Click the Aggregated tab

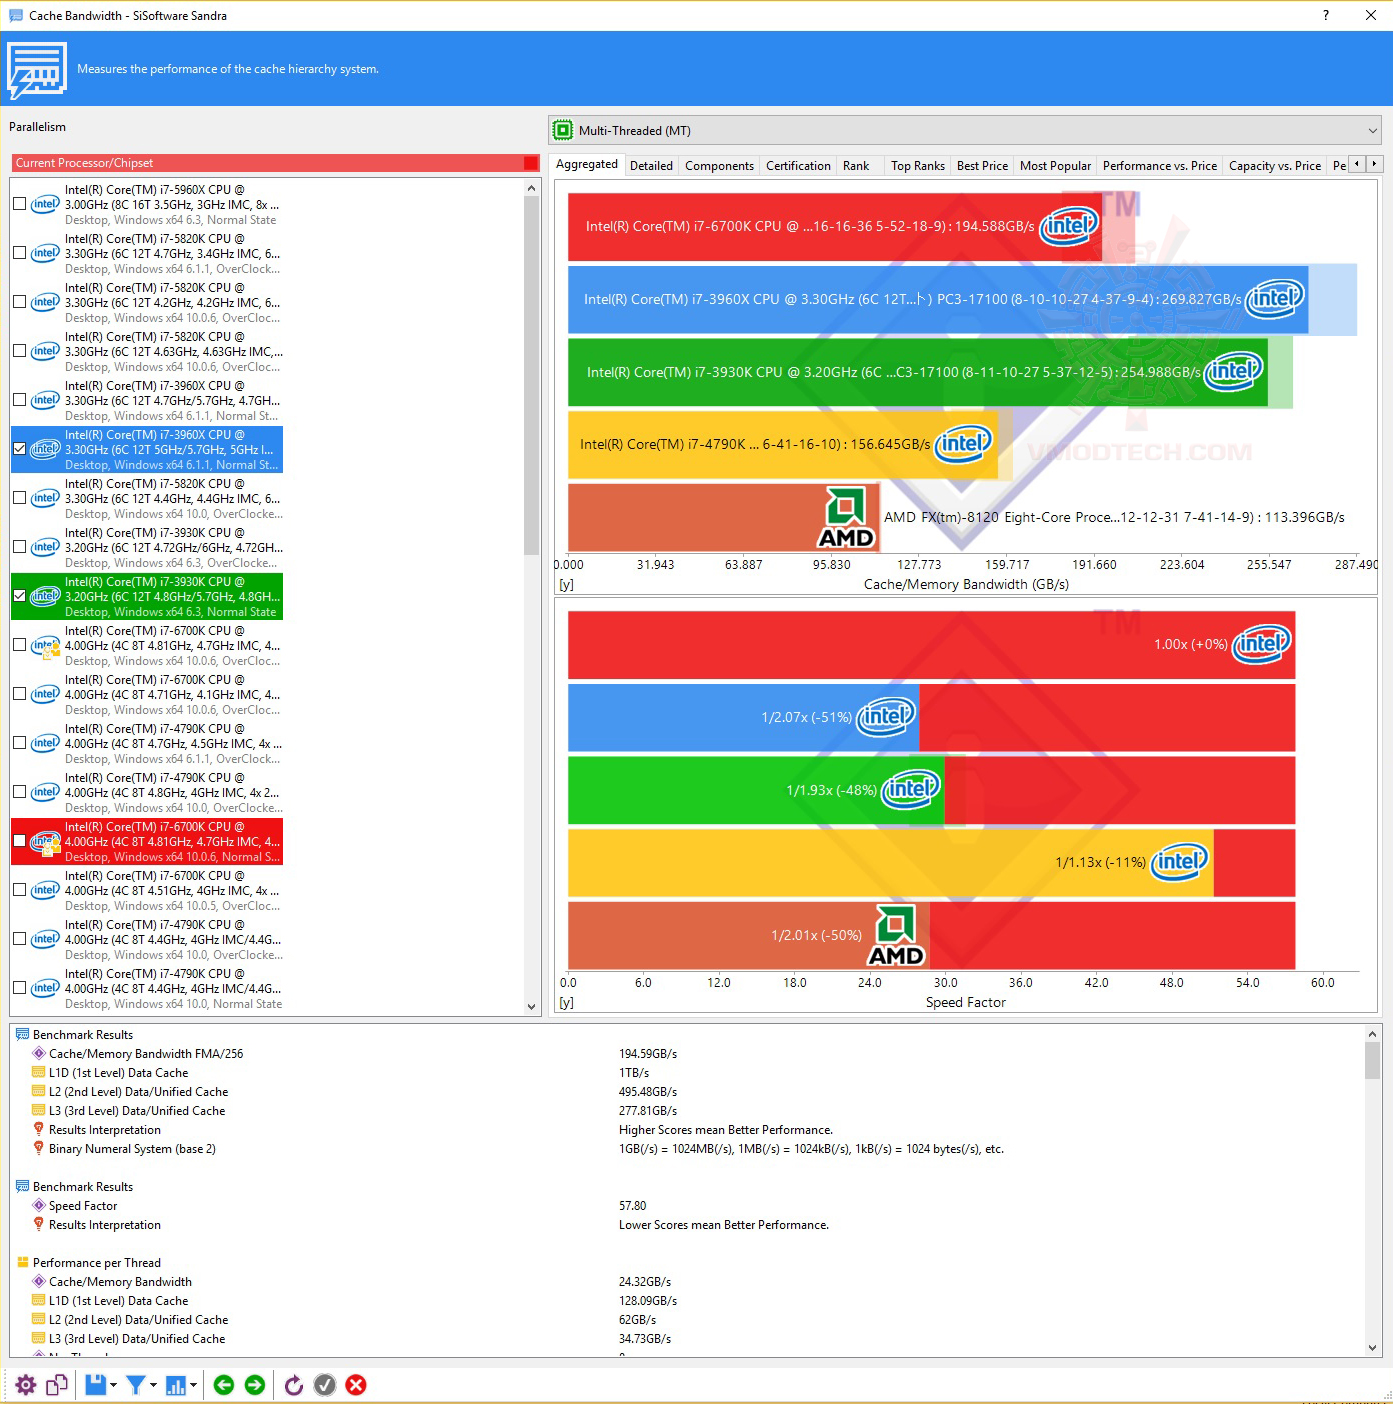(587, 164)
